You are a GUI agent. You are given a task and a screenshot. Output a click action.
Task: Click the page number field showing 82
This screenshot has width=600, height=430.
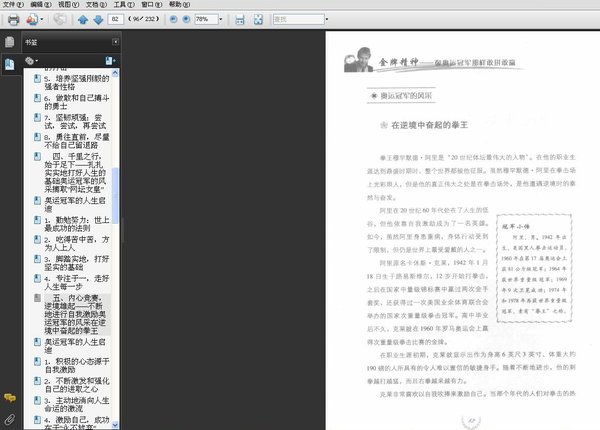(116, 19)
